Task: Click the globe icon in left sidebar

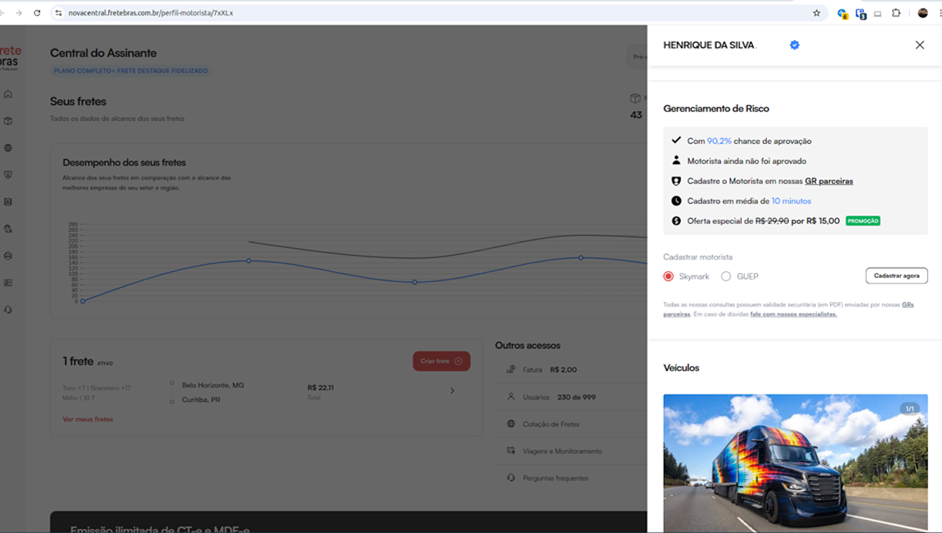Action: [9, 148]
